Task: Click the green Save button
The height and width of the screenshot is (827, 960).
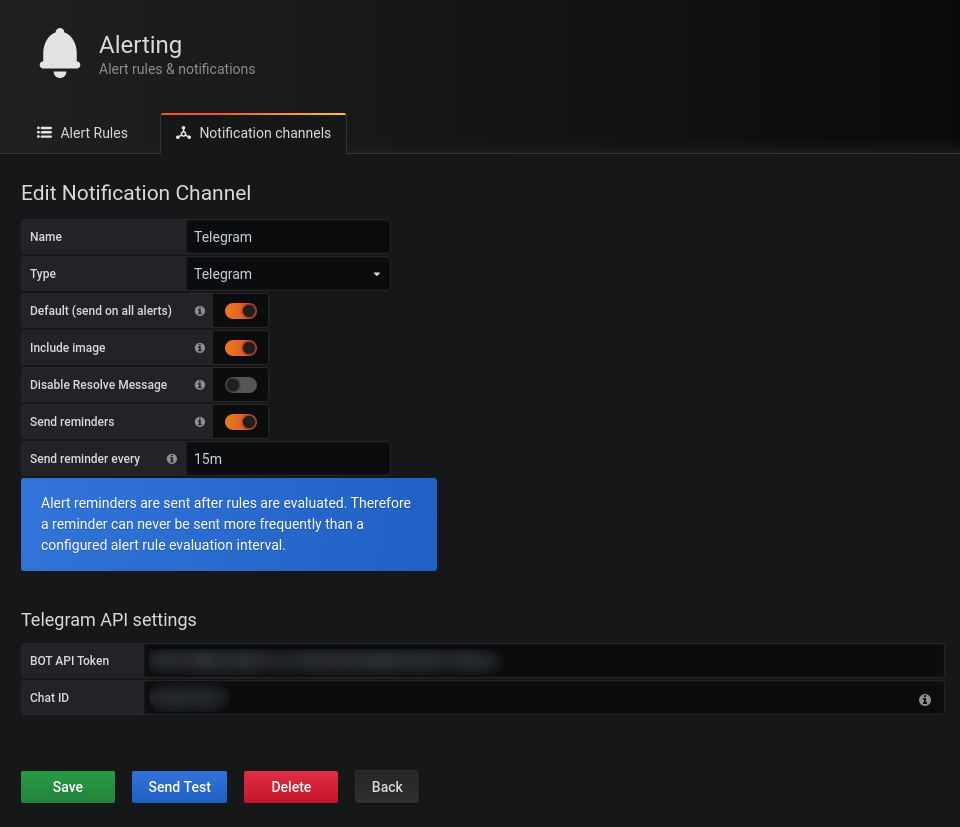Action: pyautogui.click(x=68, y=787)
